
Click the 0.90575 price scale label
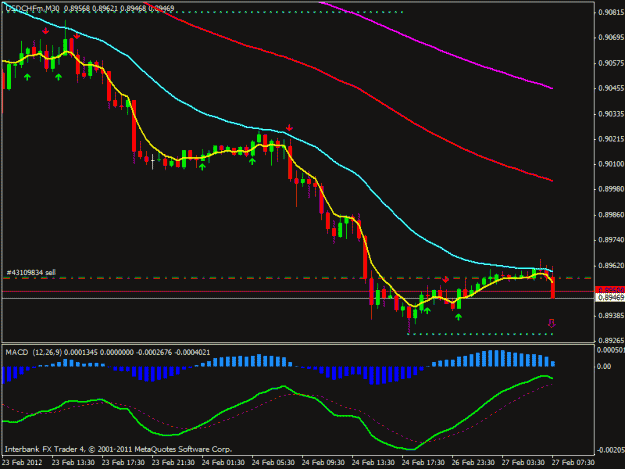click(611, 63)
